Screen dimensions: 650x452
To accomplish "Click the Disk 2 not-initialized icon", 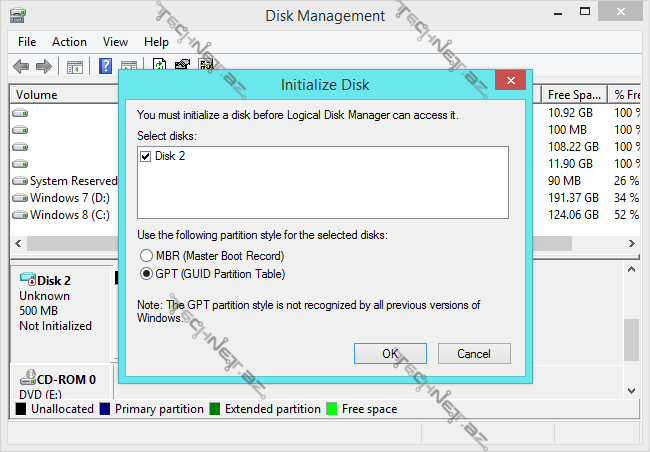I will coord(26,281).
